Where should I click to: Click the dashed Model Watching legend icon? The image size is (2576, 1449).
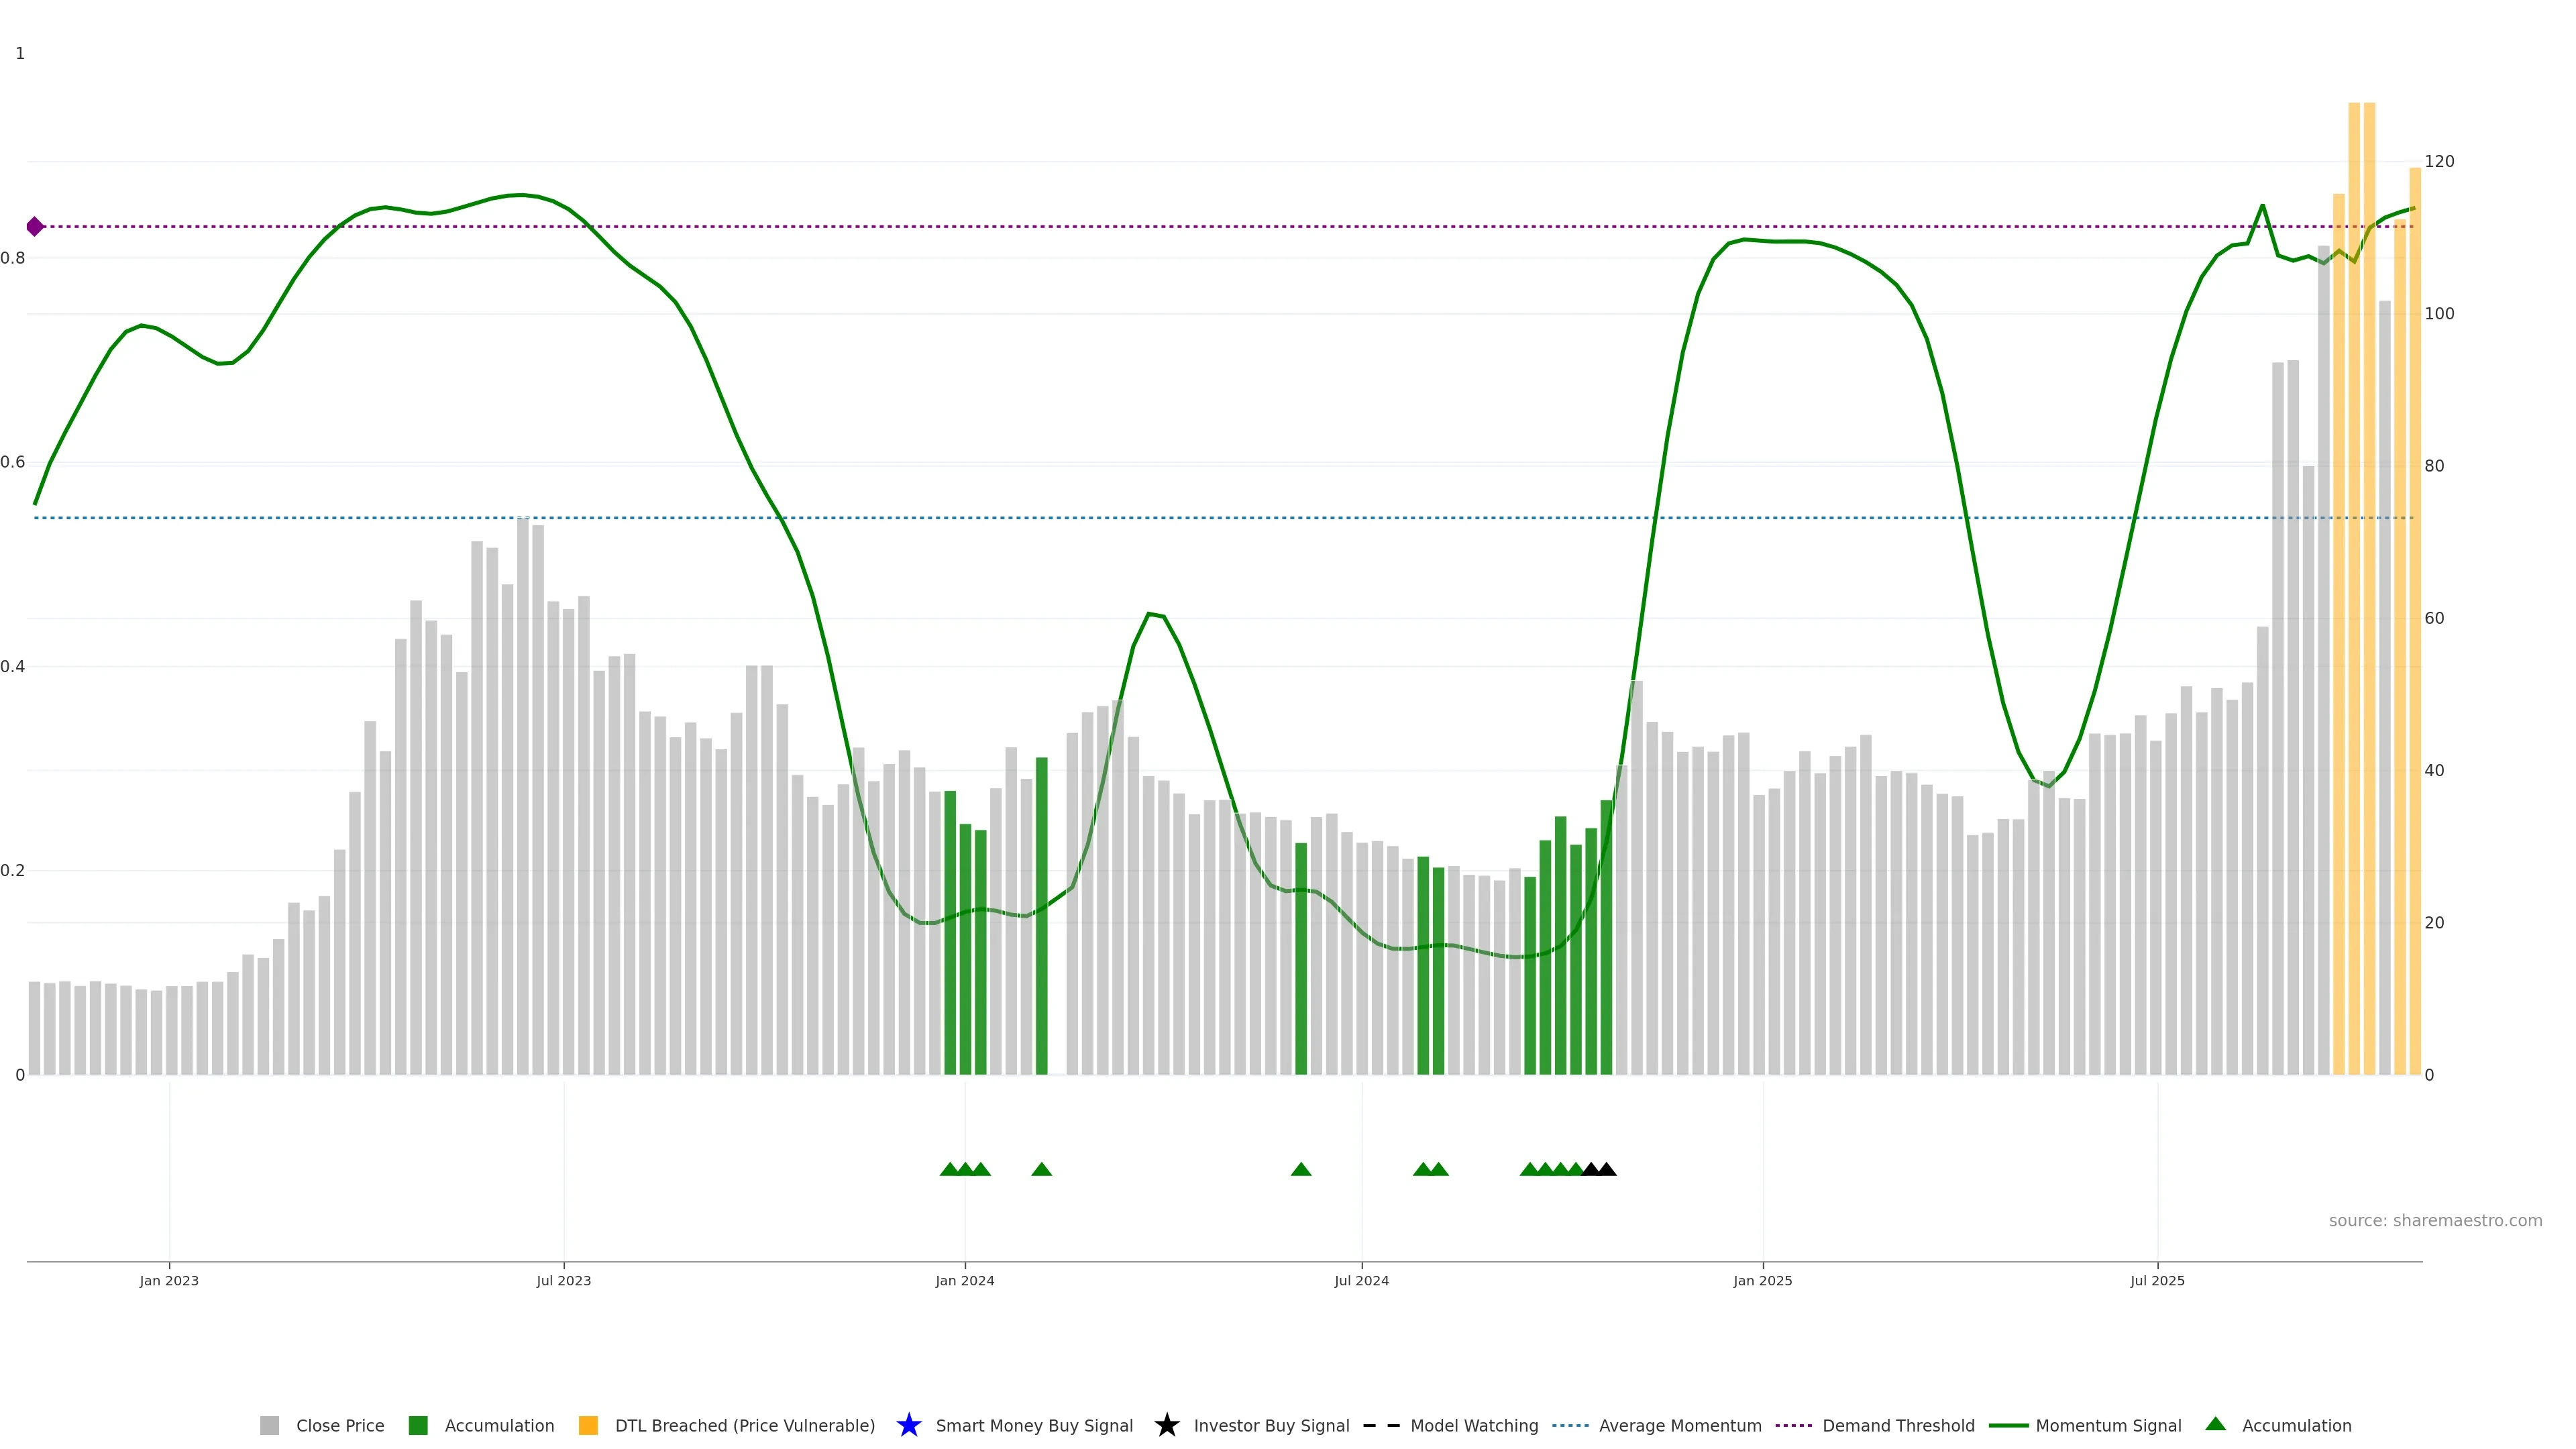click(1381, 1425)
